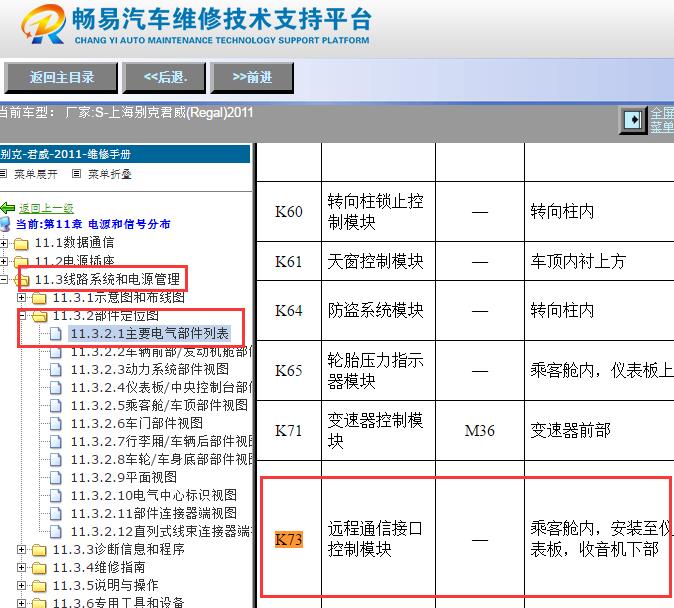674x608 pixels.
Task: Open 11.3.2.9平面视图 page
Action: pyautogui.click(x=124, y=477)
